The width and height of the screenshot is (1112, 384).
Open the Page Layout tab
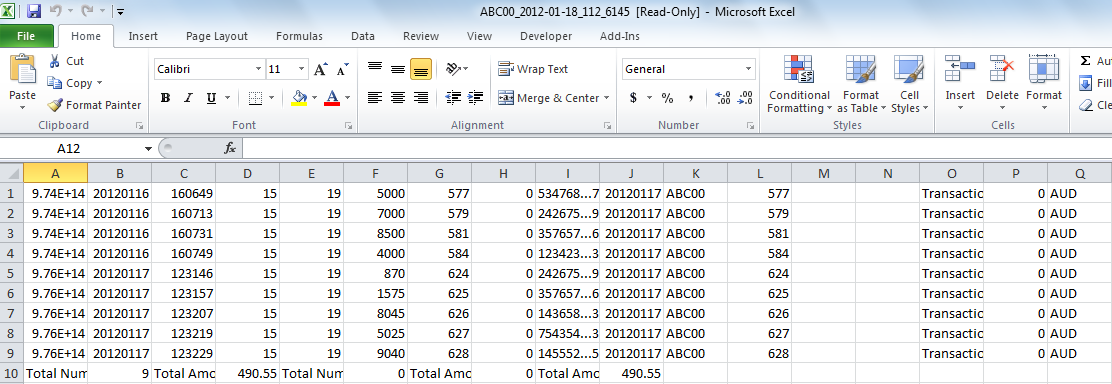pyautogui.click(x=217, y=36)
